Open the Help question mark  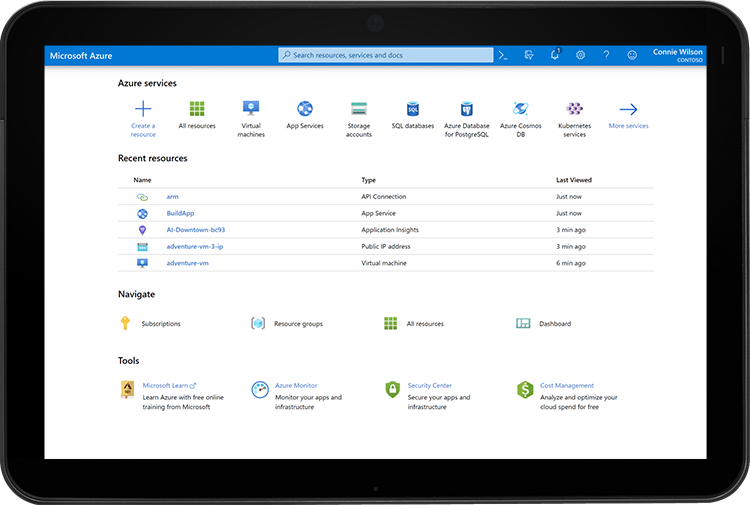coord(606,55)
